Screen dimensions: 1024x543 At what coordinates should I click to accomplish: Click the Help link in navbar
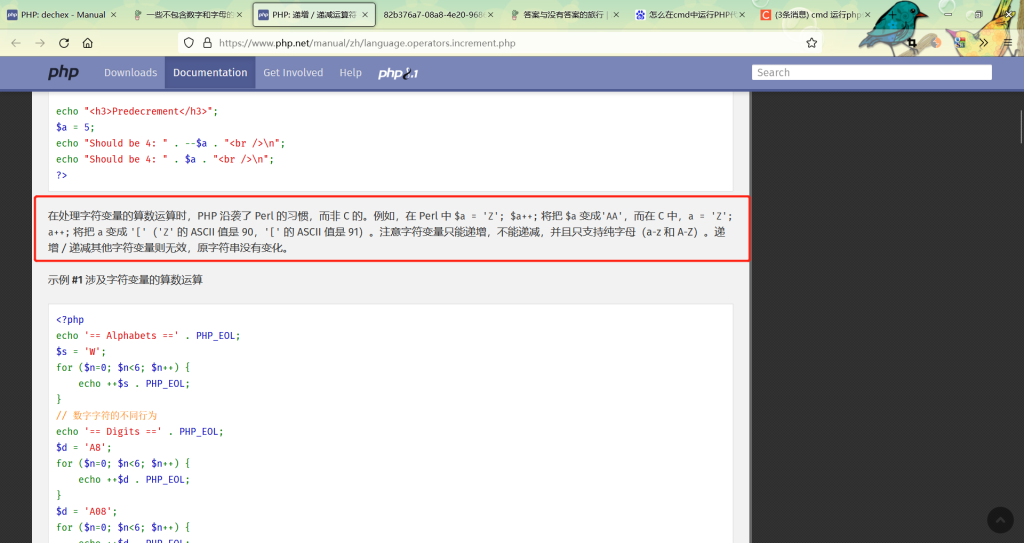pos(350,73)
